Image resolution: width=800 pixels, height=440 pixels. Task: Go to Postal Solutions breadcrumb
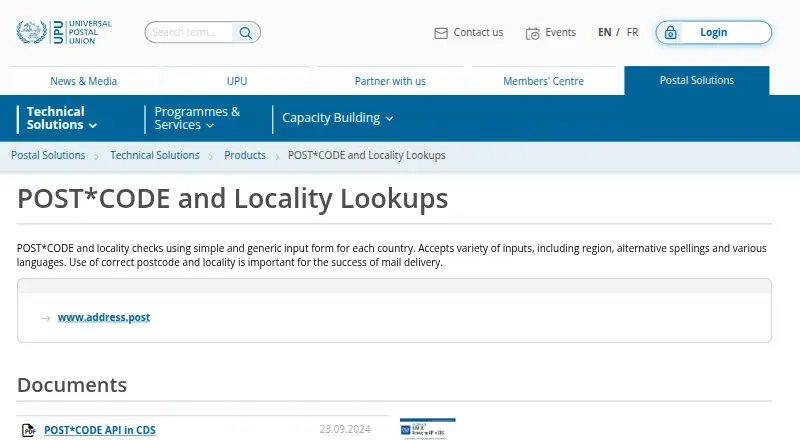pos(48,155)
